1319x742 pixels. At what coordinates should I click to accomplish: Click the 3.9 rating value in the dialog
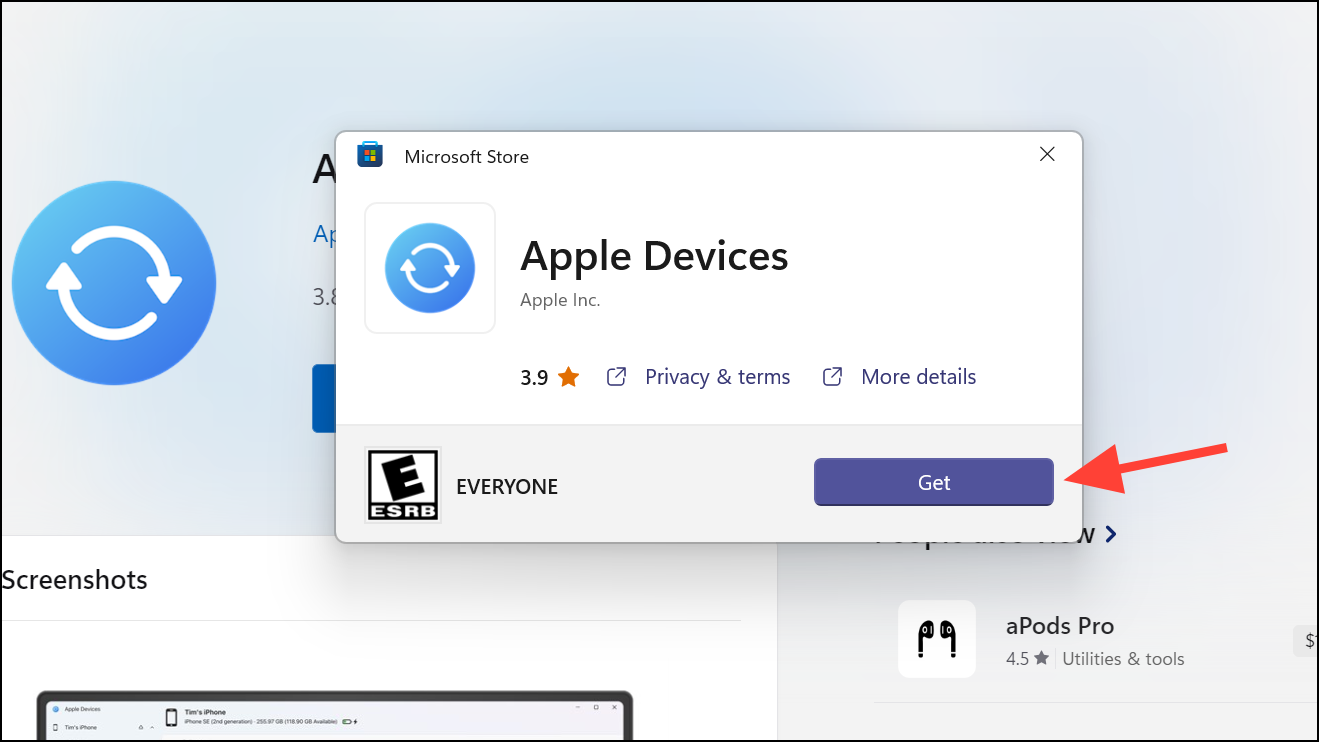[x=531, y=376]
